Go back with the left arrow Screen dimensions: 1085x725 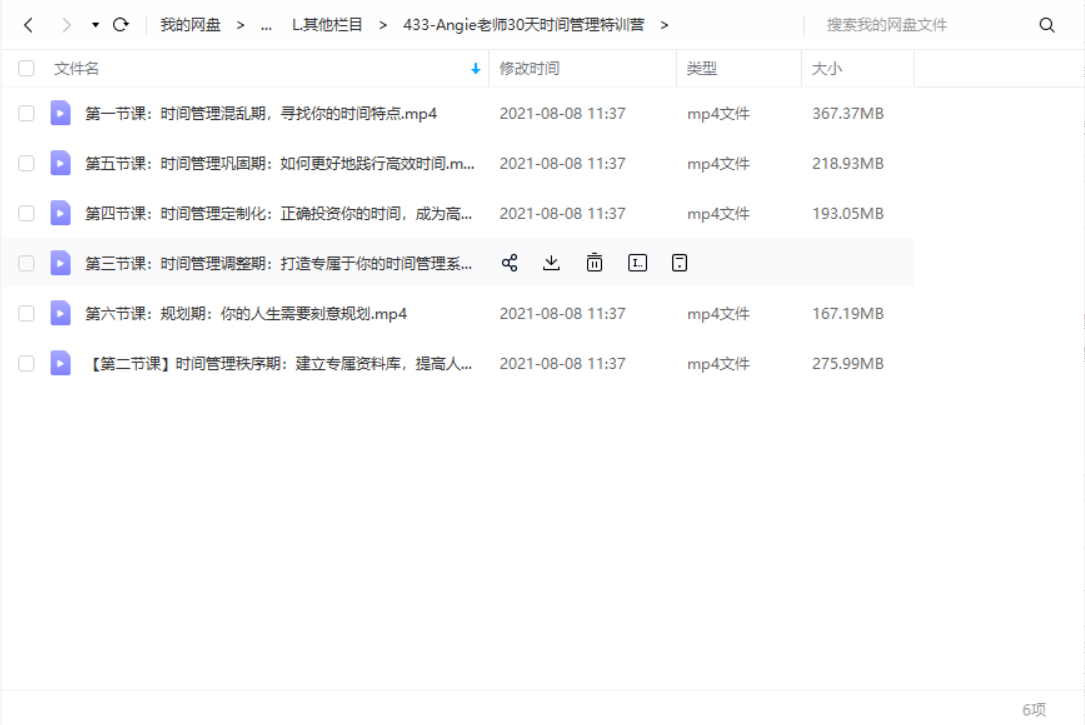coord(28,26)
